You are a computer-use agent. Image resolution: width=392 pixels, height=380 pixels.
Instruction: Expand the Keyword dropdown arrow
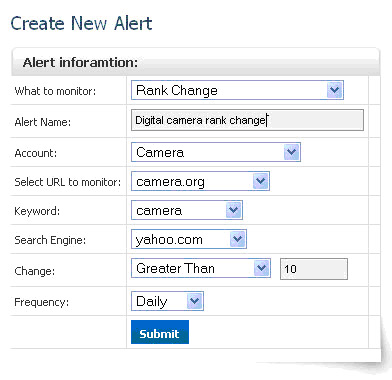[233, 210]
